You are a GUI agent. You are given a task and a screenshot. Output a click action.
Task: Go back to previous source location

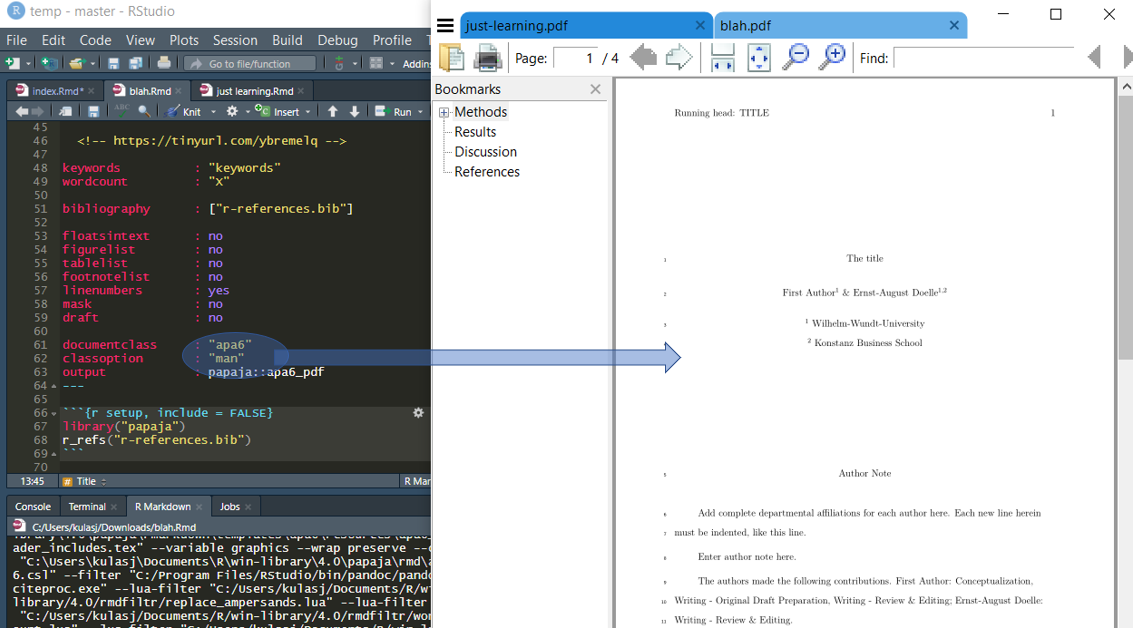point(22,111)
